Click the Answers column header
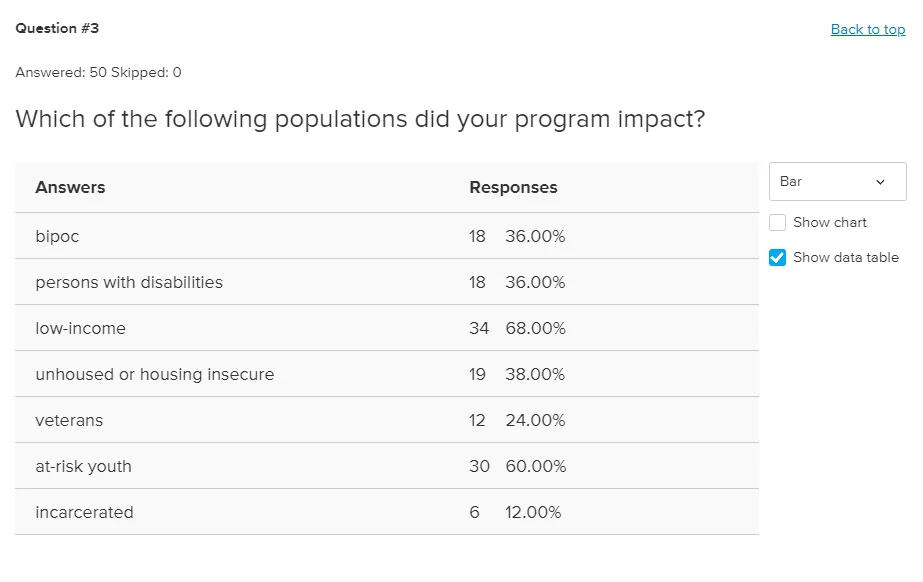This screenshot has height=582, width=923. [70, 187]
